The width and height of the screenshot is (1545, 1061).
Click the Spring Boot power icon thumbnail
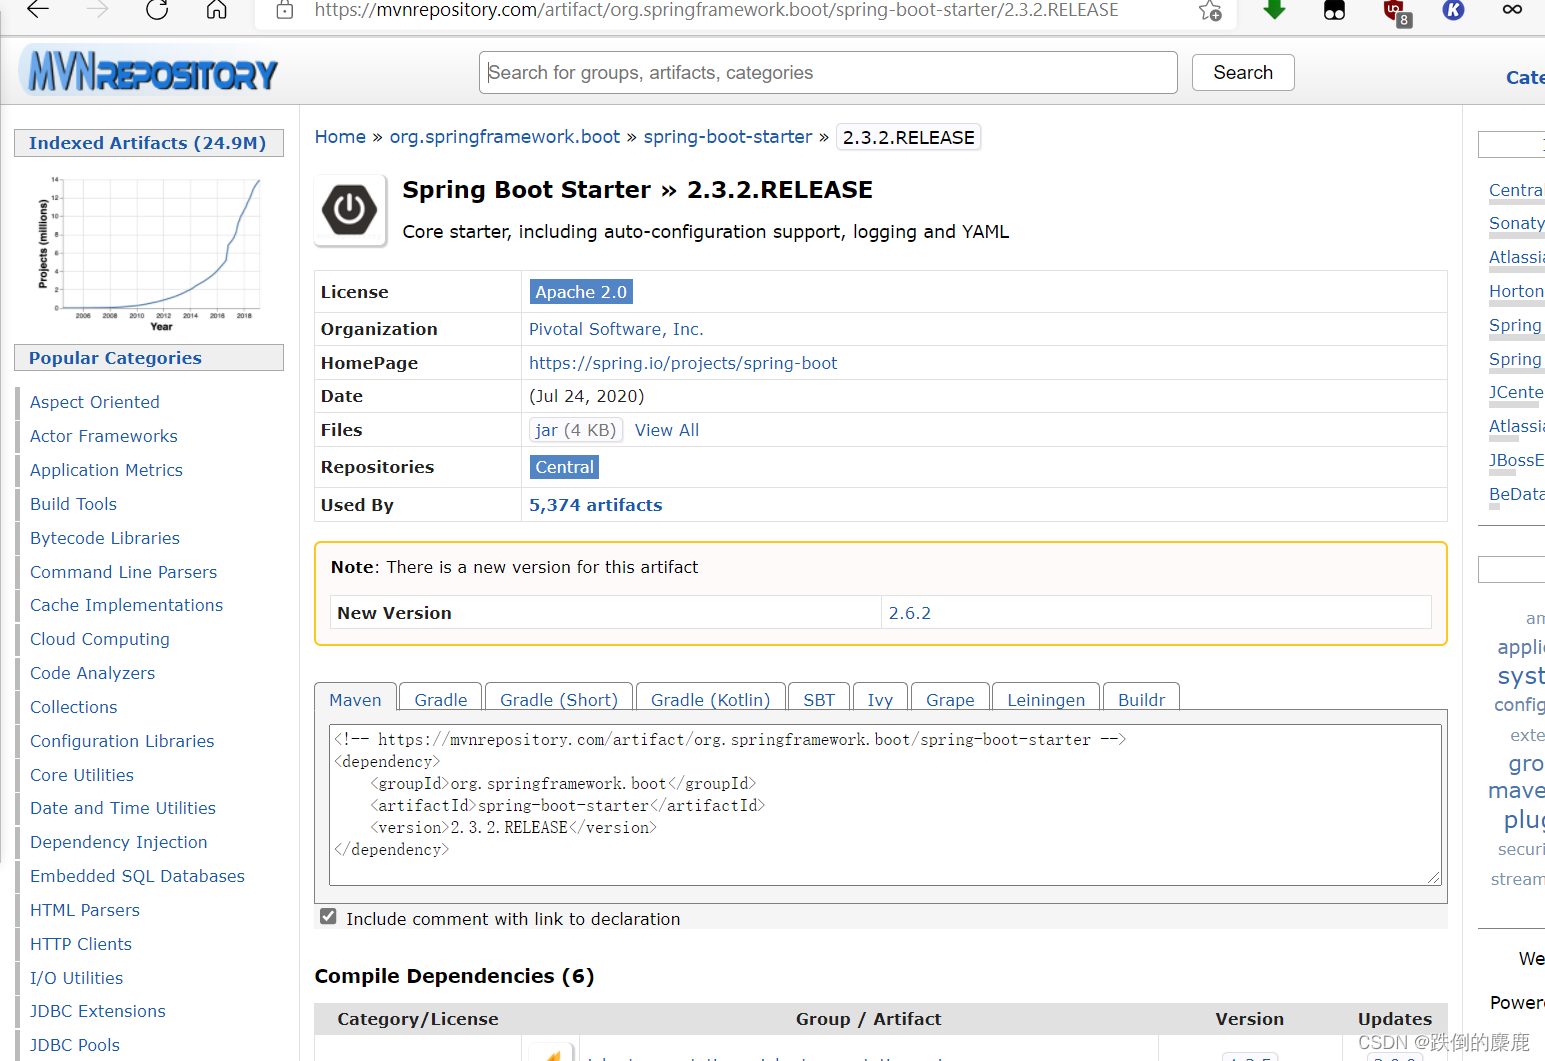tap(350, 210)
